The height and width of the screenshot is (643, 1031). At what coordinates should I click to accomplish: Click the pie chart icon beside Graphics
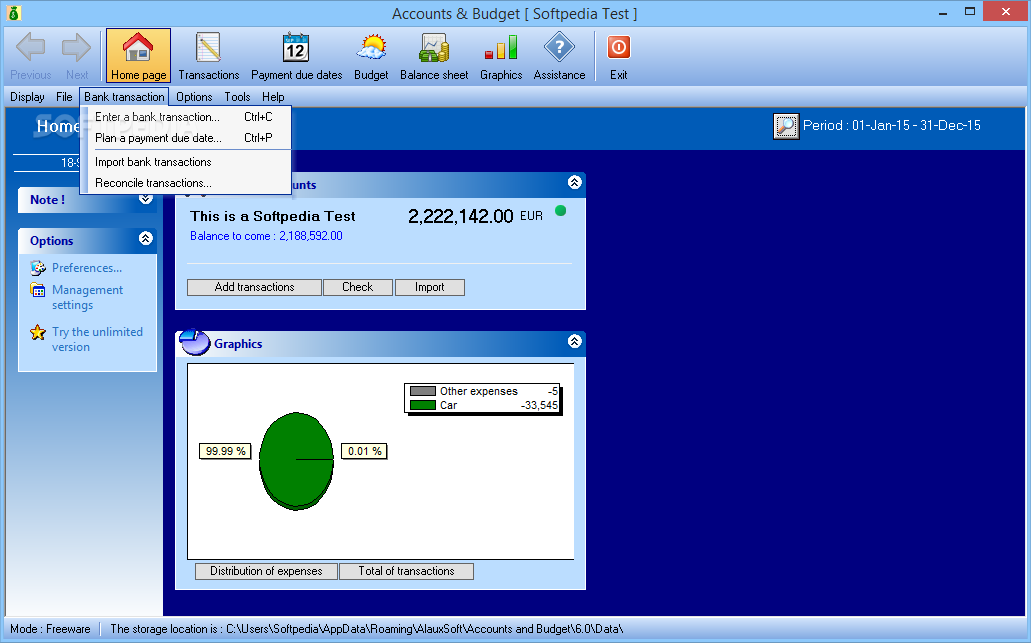pos(195,342)
